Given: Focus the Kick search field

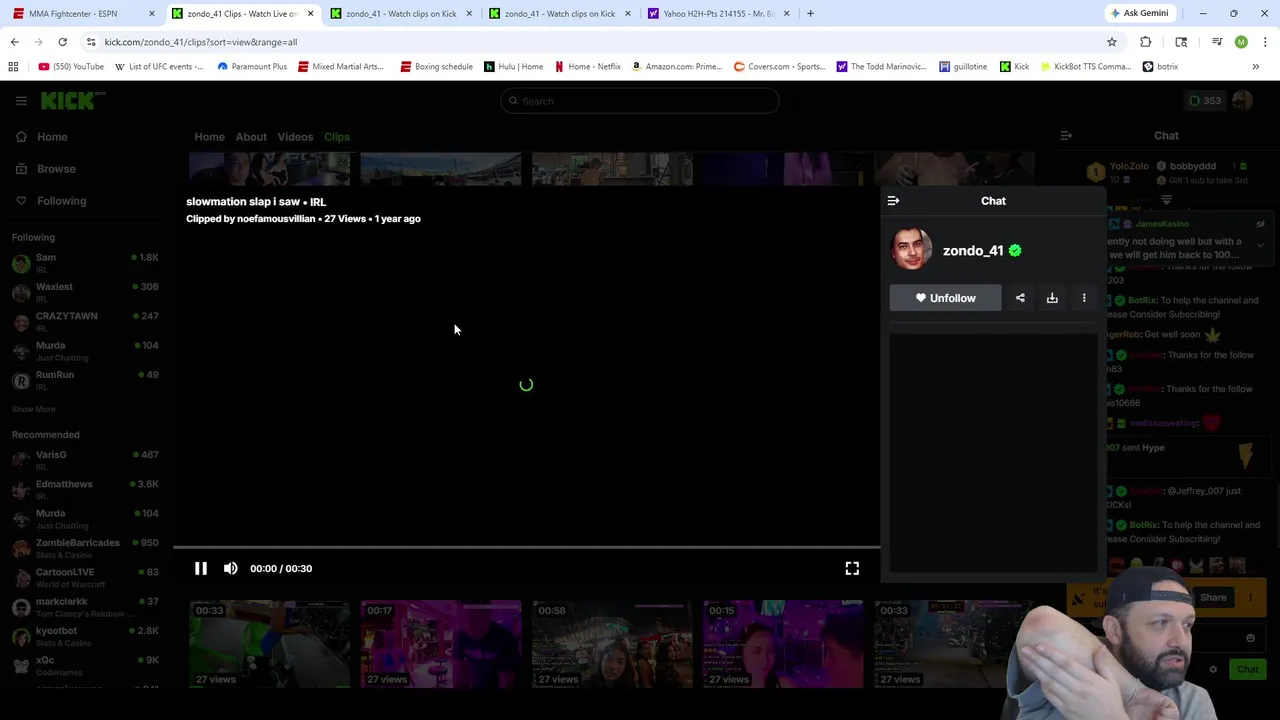Looking at the screenshot, I should click(x=640, y=101).
